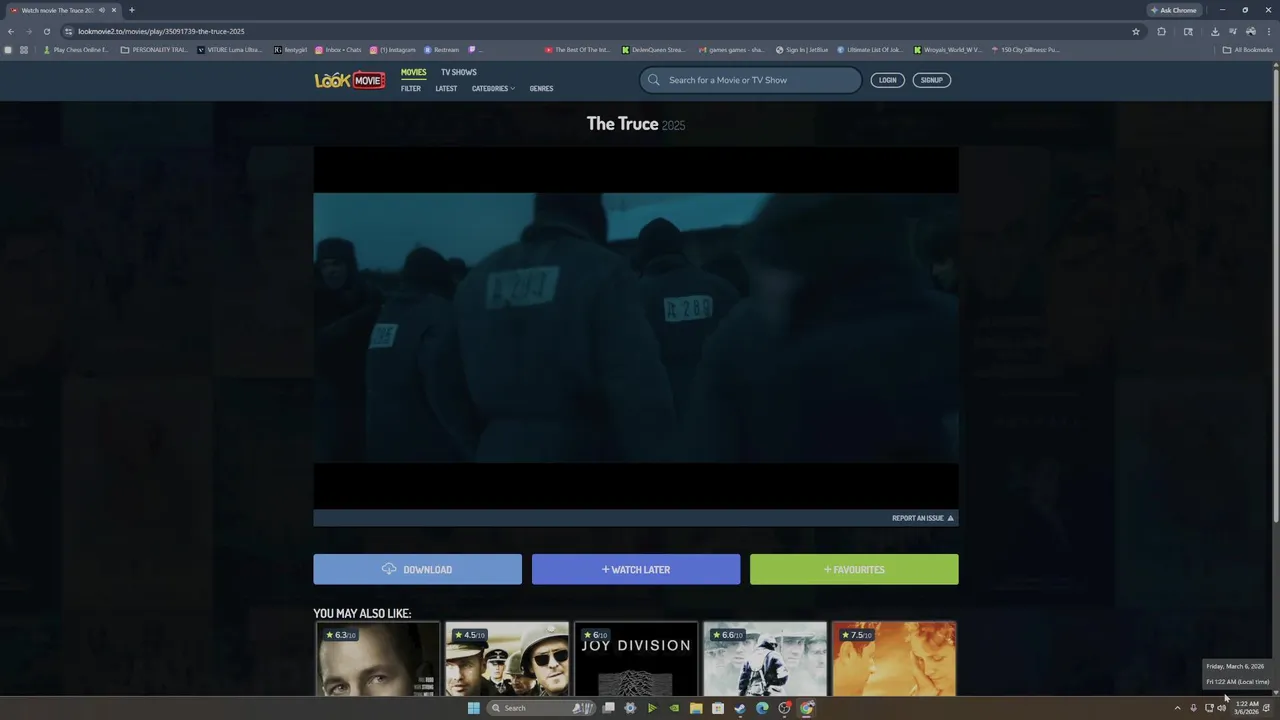Screen dimensions: 1280x720
Task: Open the recommended movie rated 4.5
Action: tap(507, 658)
